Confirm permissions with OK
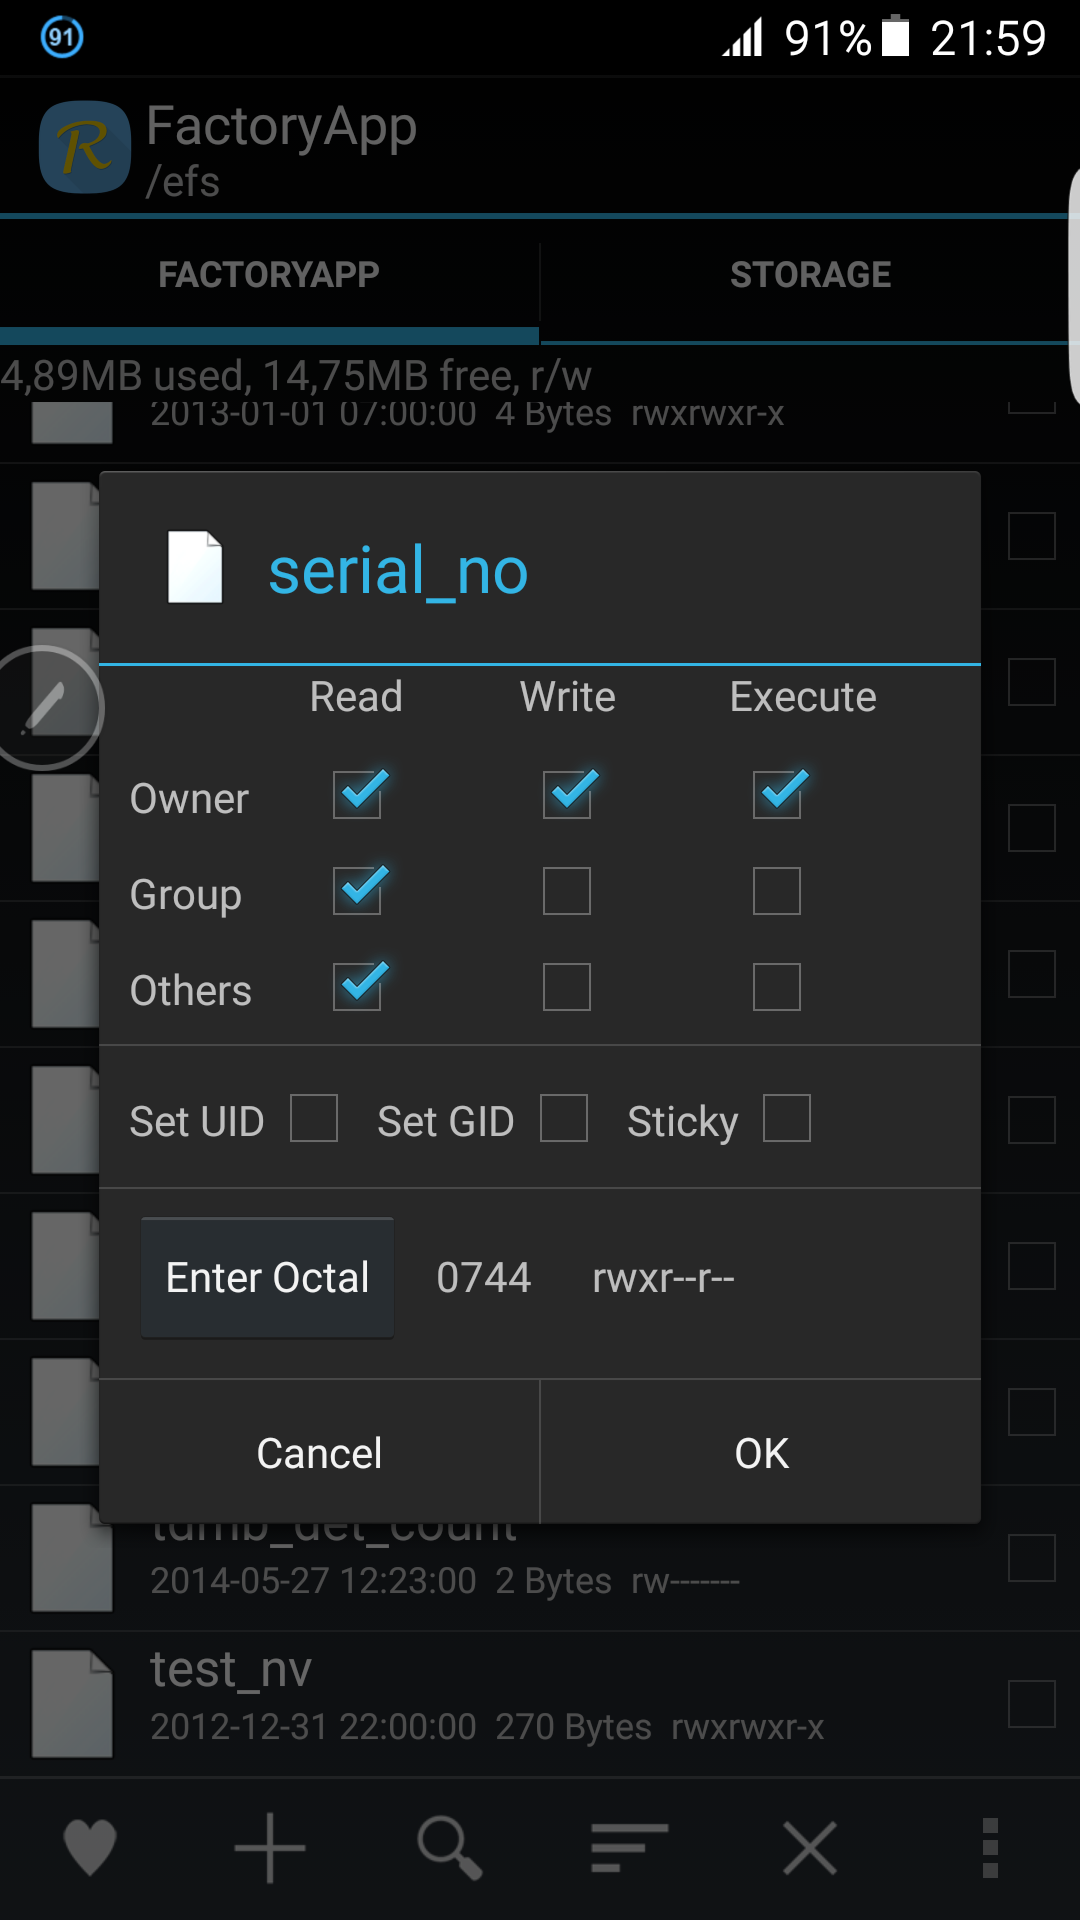The width and height of the screenshot is (1080, 1920). (x=761, y=1452)
